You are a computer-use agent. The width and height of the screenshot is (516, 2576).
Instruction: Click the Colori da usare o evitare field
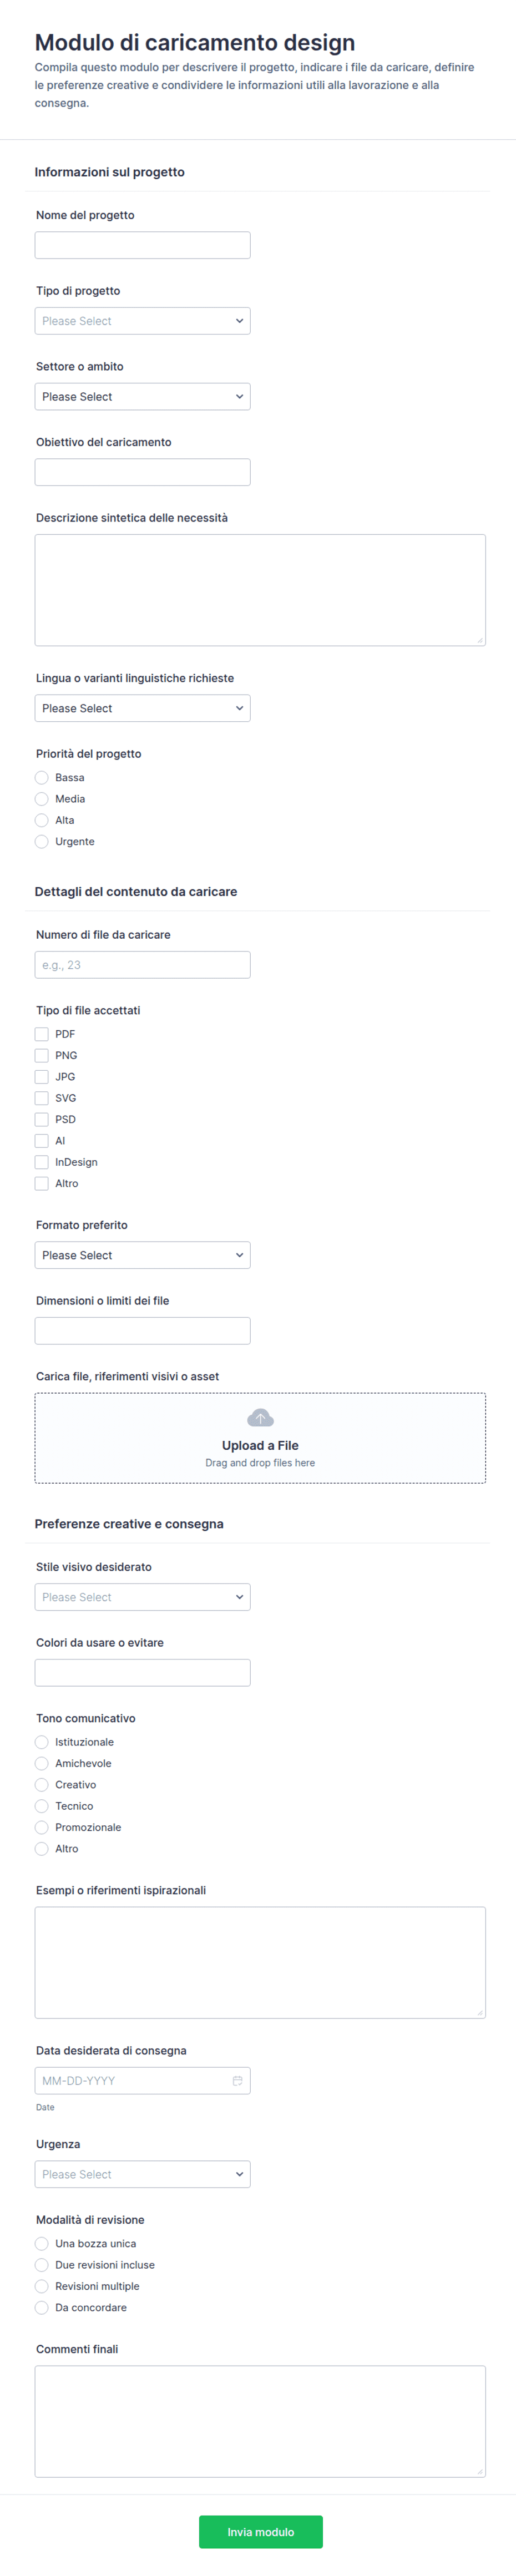143,1673
